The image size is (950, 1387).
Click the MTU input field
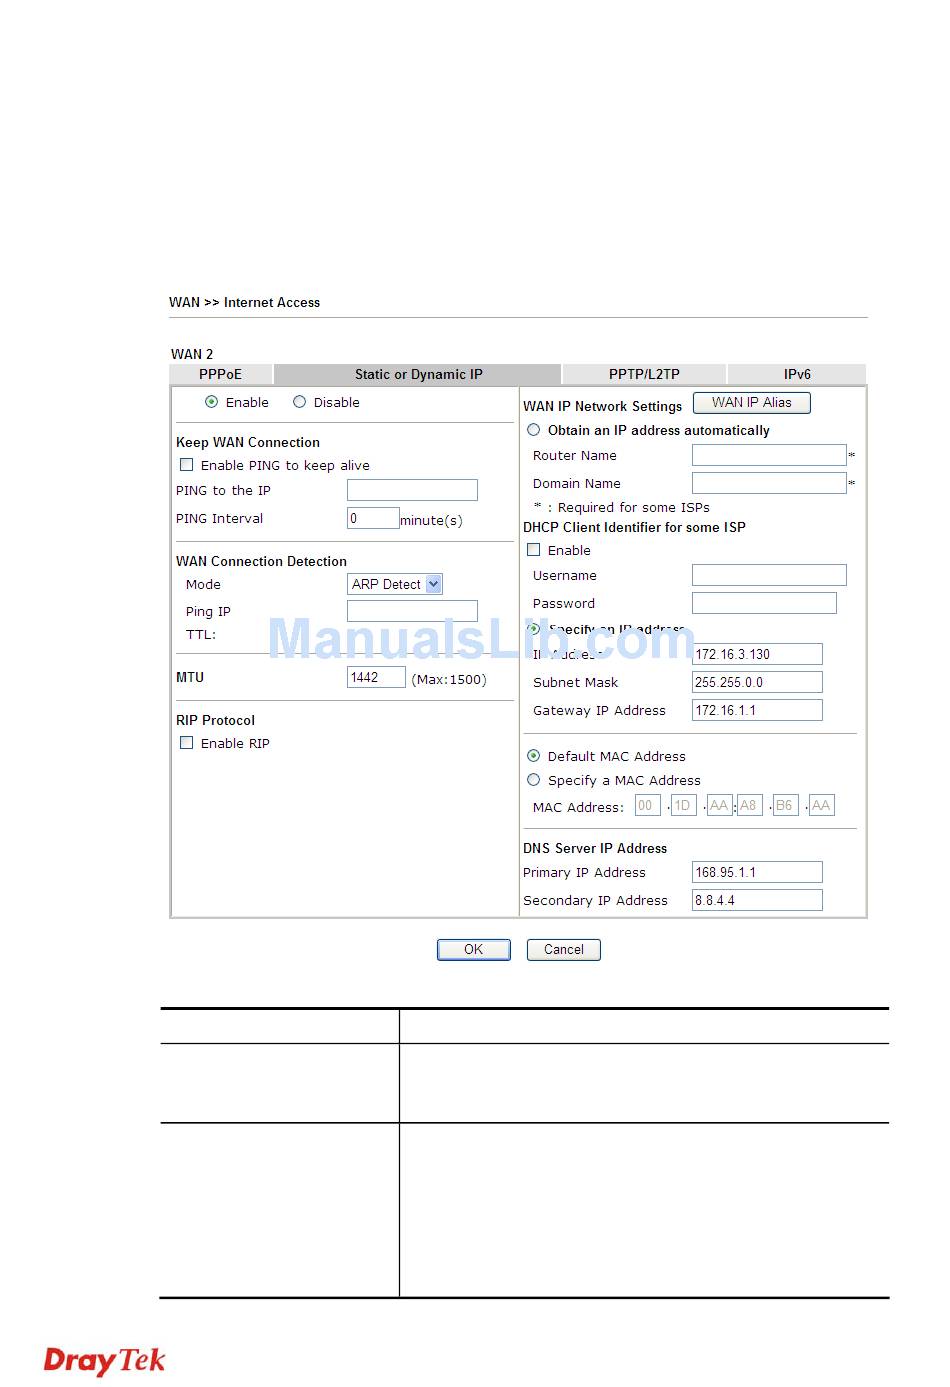(x=376, y=677)
